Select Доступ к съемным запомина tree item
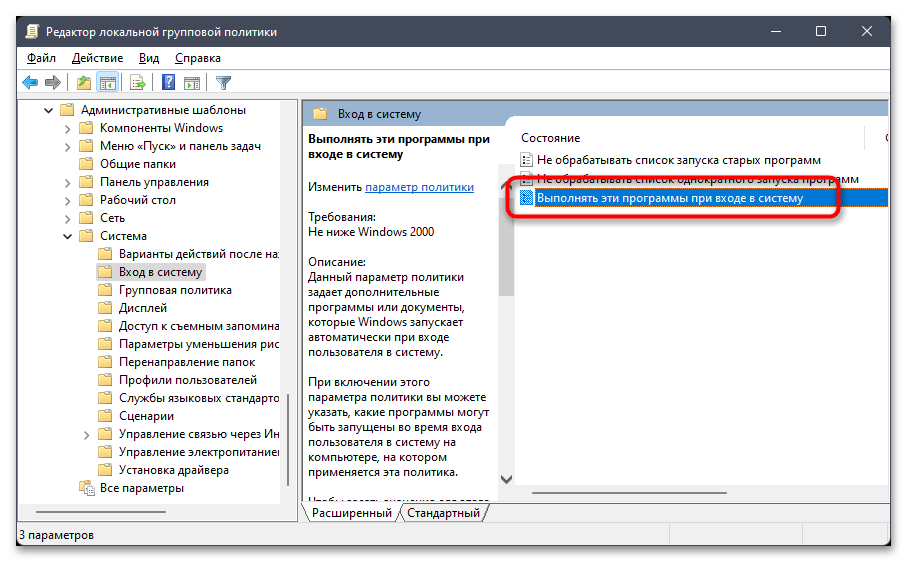The height and width of the screenshot is (562, 907). pyautogui.click(x=199, y=326)
